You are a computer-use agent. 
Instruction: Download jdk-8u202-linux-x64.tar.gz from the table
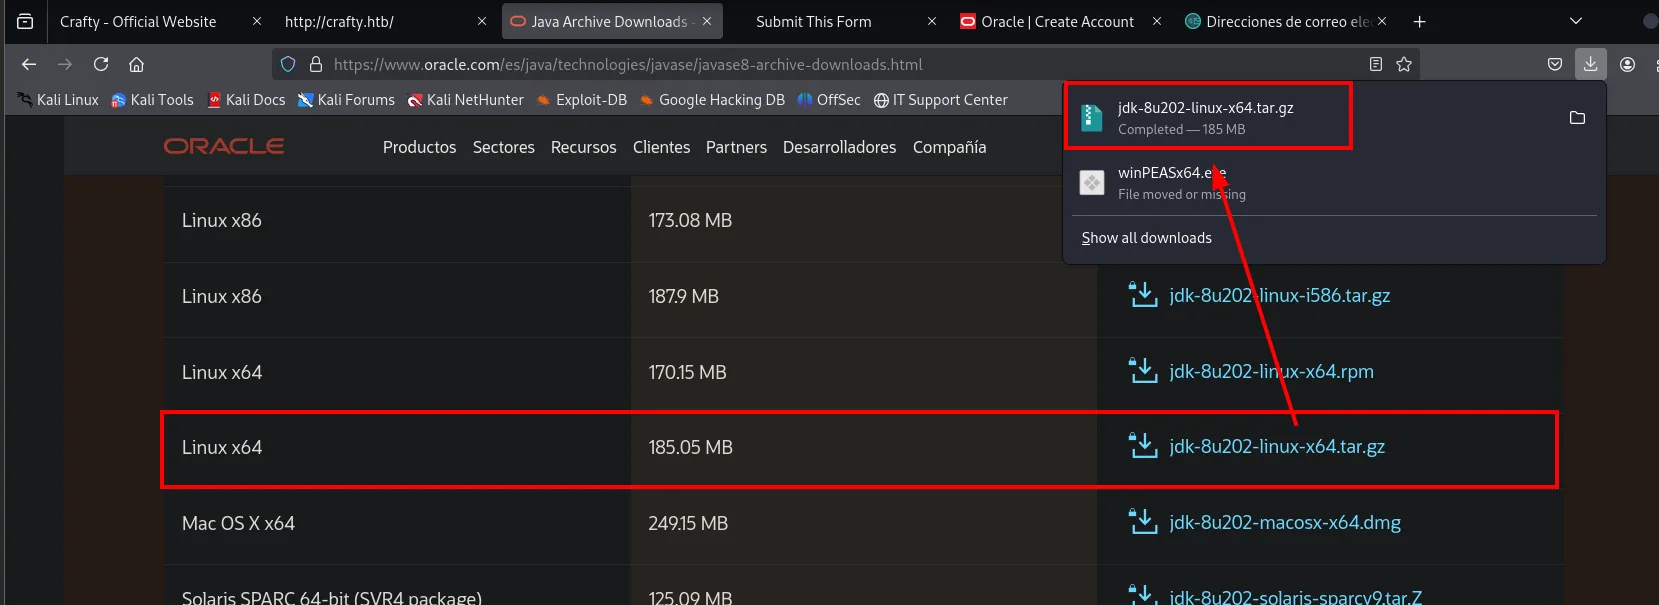pos(1277,446)
